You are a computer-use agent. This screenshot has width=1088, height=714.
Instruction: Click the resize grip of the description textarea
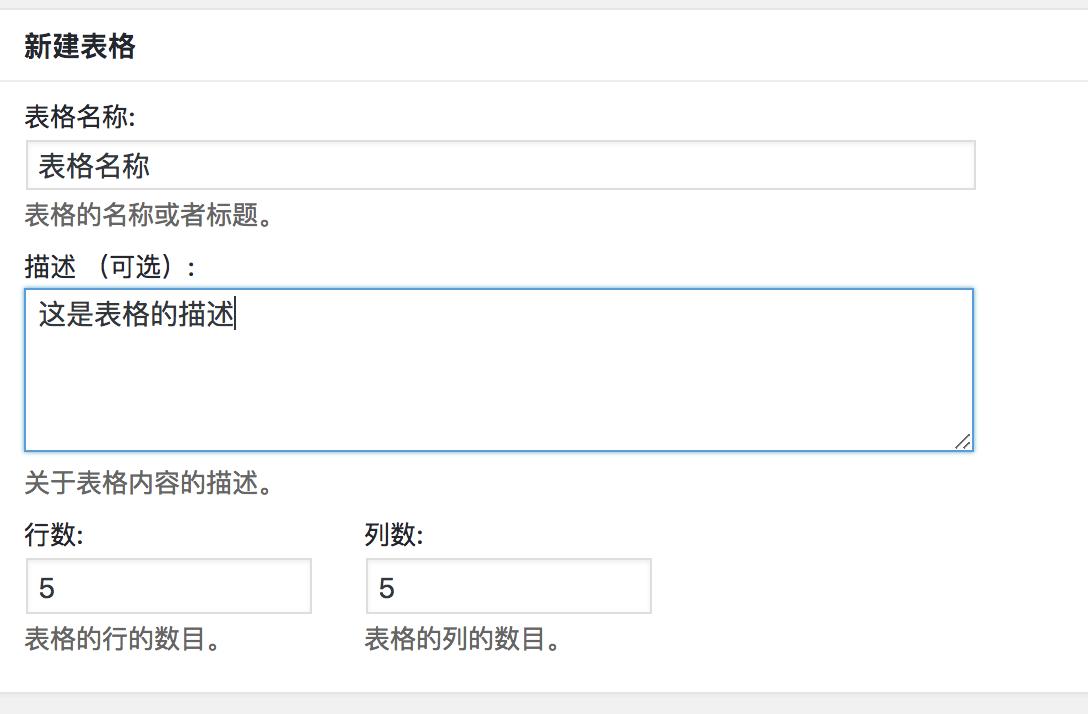pos(963,441)
